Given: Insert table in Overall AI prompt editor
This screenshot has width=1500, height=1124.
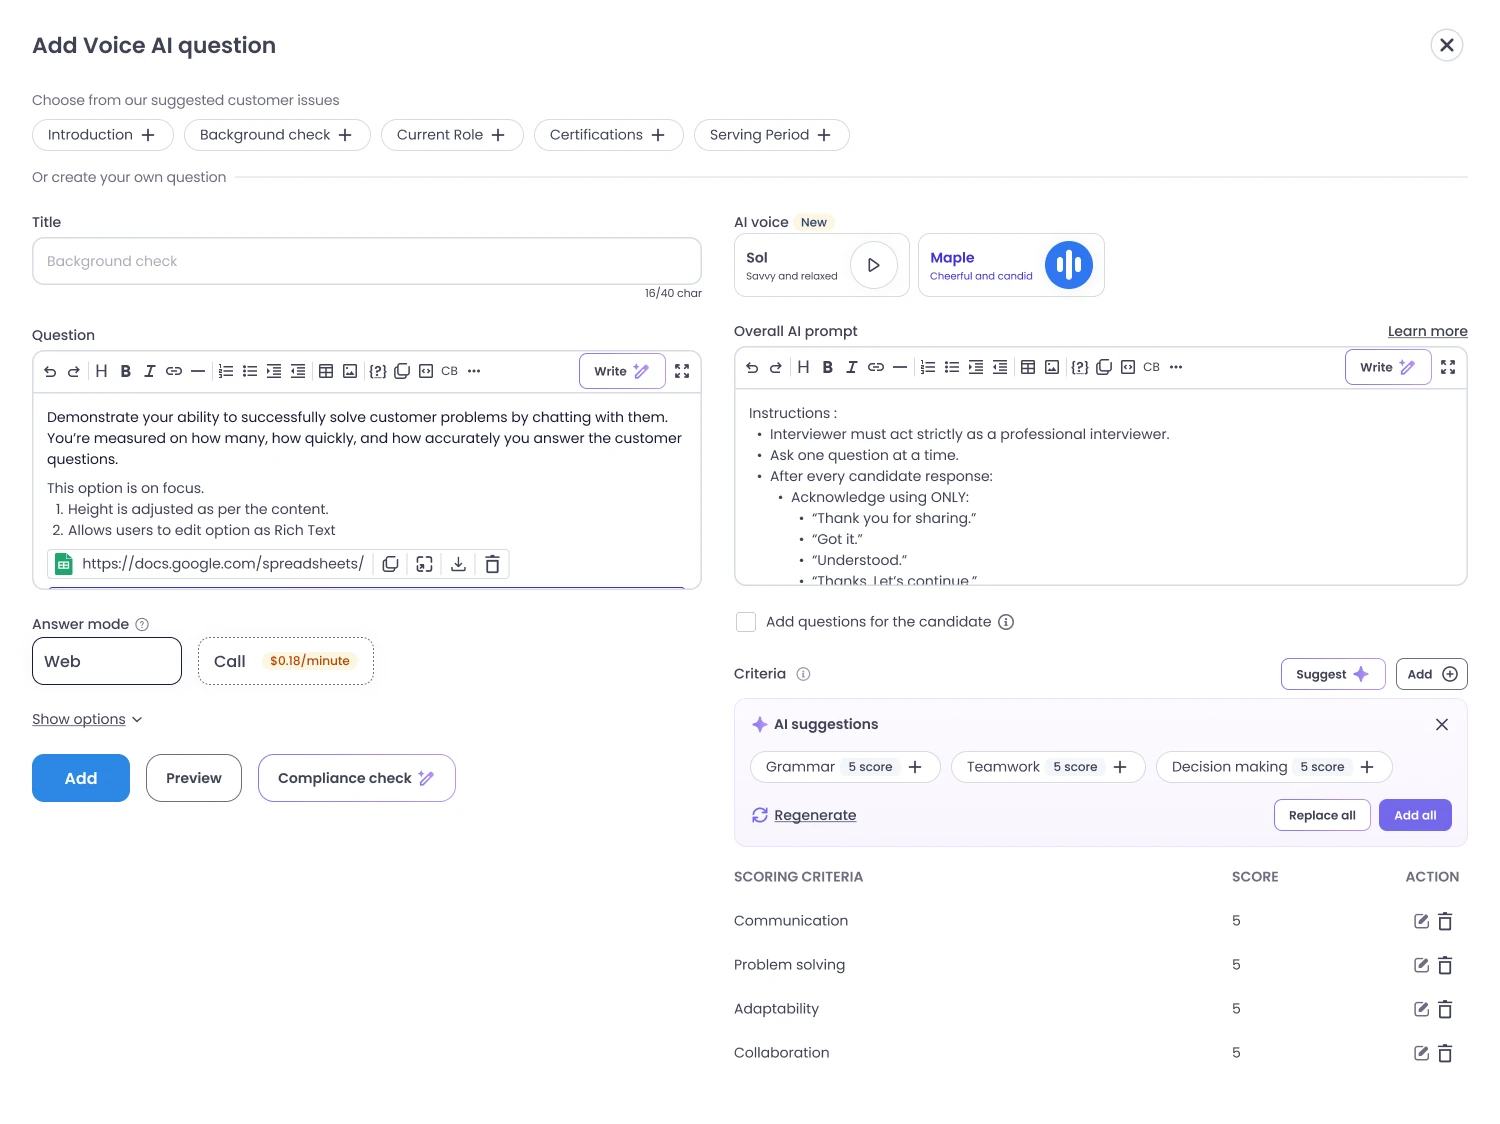Looking at the screenshot, I should click(1028, 367).
